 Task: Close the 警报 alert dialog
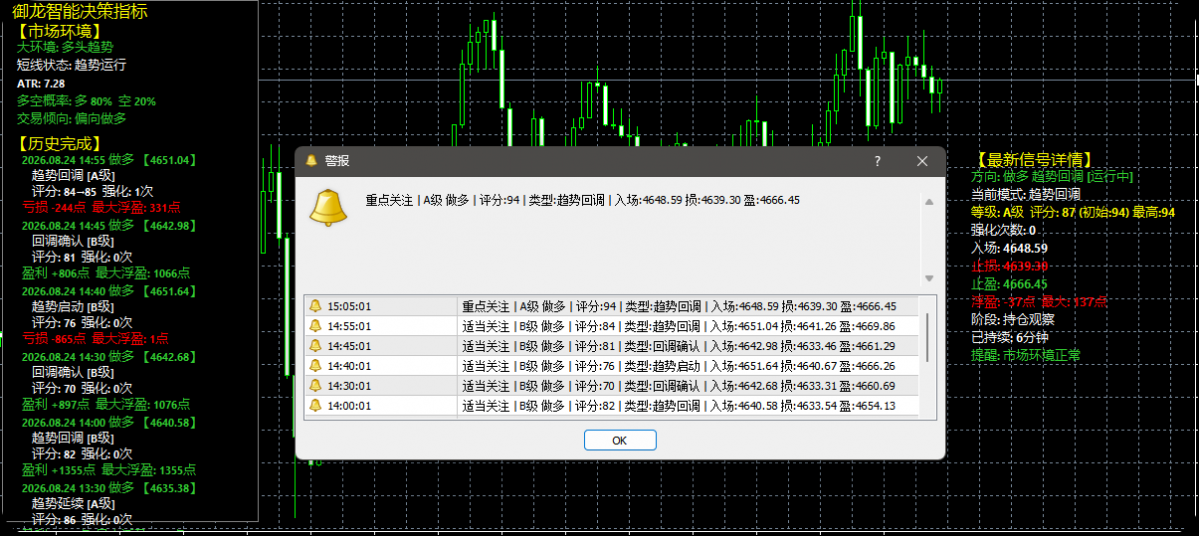point(922,161)
